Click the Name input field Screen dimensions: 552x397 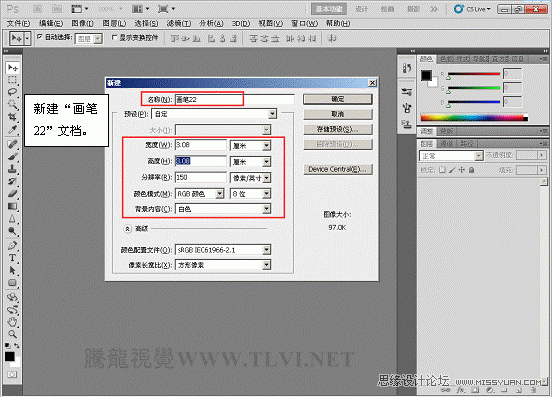click(234, 99)
